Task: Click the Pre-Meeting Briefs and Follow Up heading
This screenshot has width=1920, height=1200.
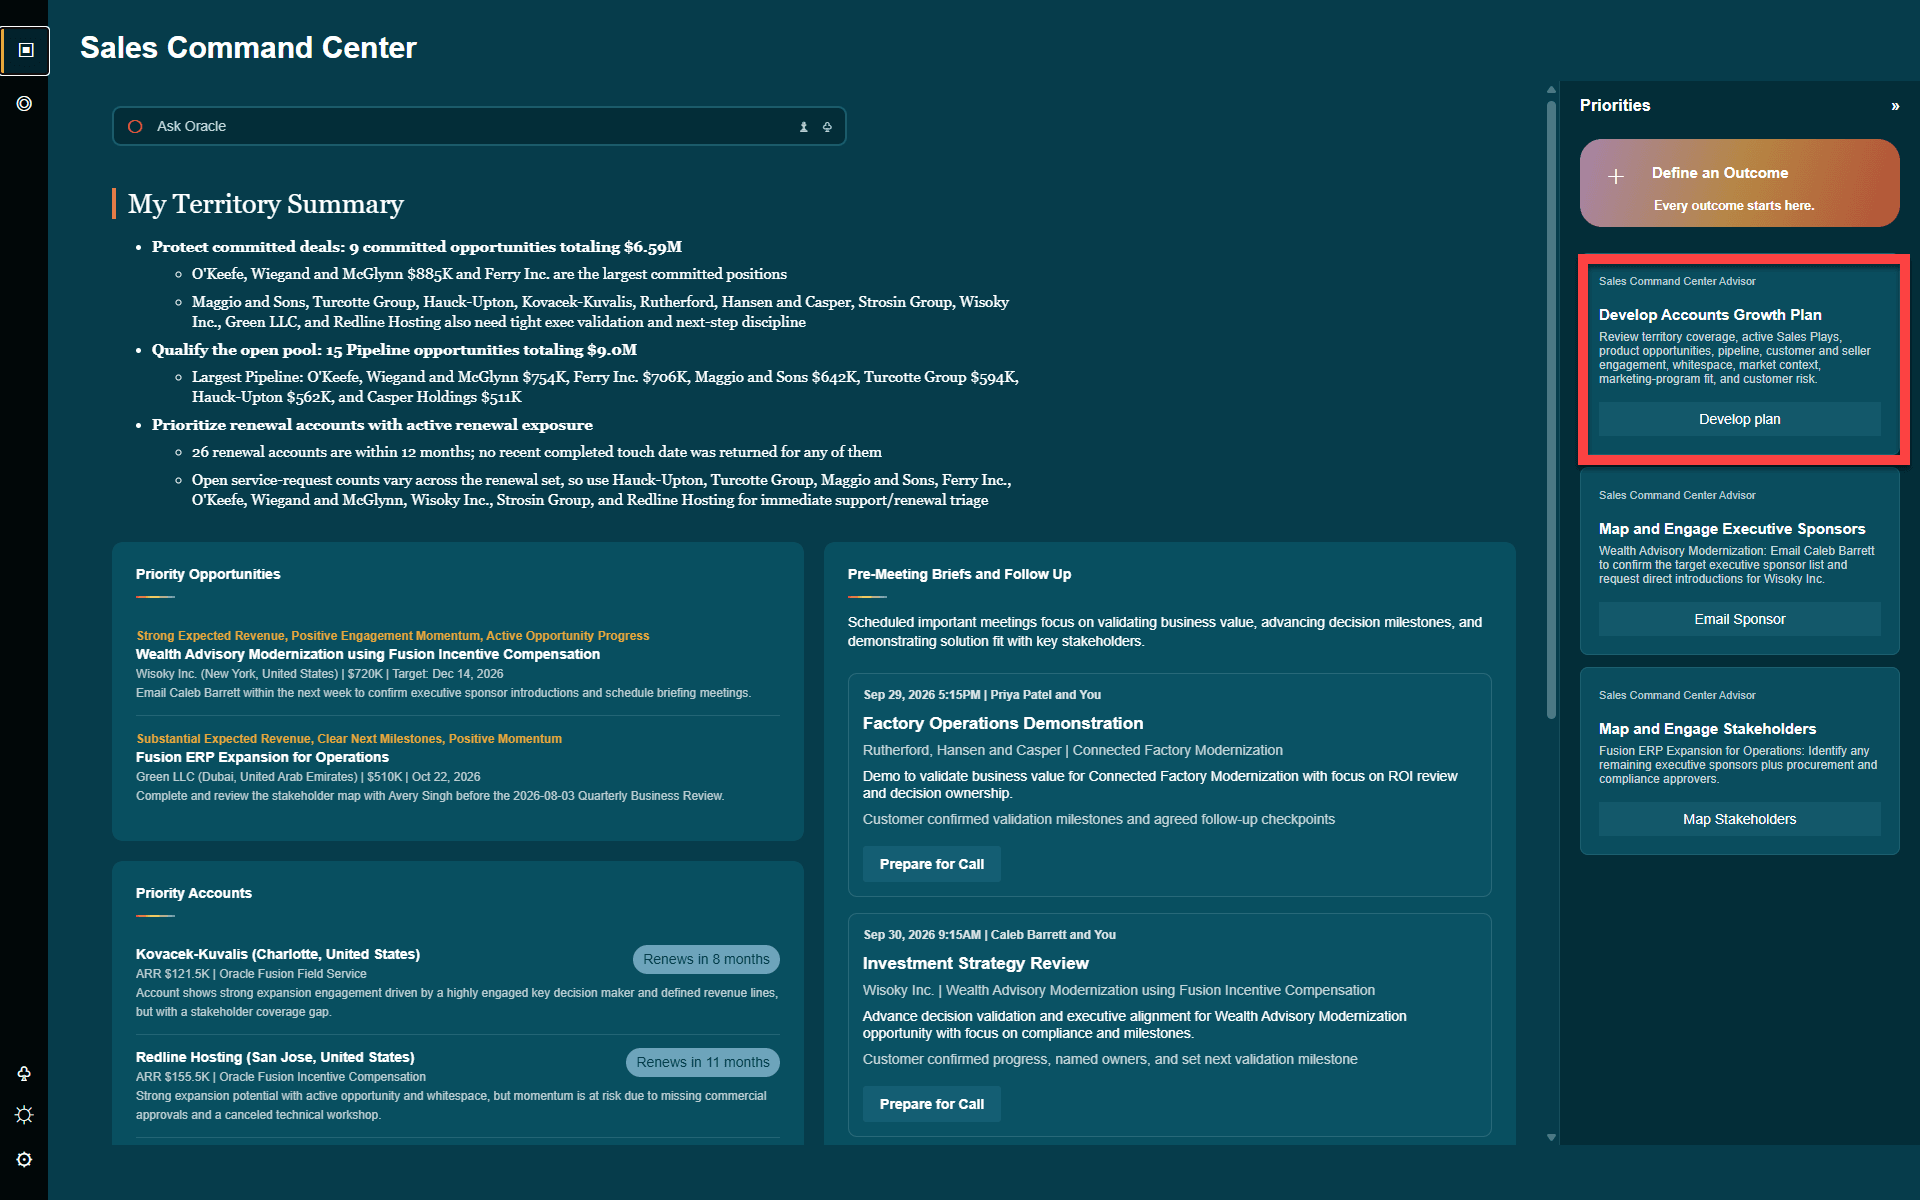Action: point(959,574)
